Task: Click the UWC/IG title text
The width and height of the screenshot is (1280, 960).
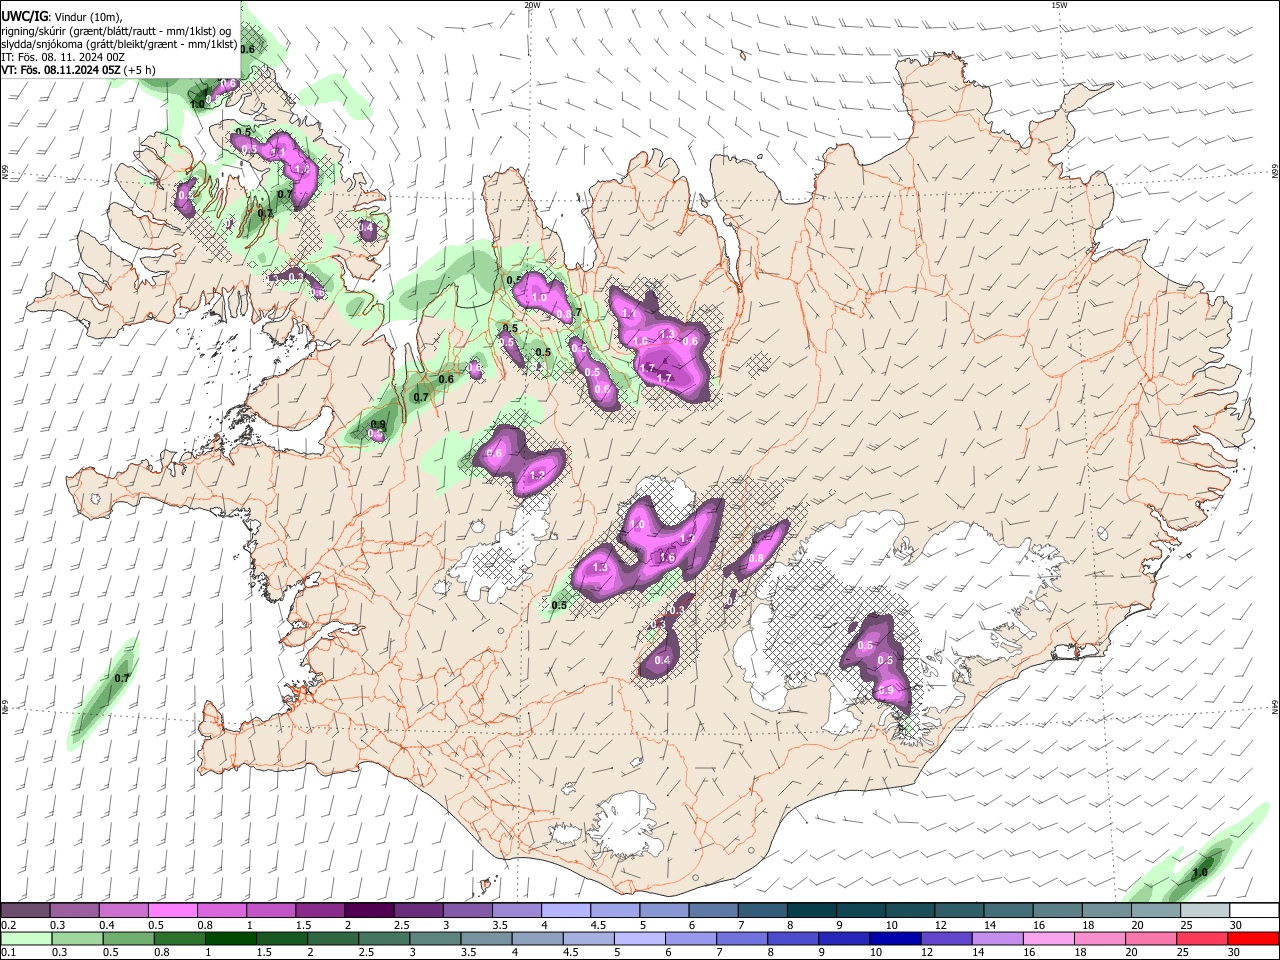Action: (25, 16)
